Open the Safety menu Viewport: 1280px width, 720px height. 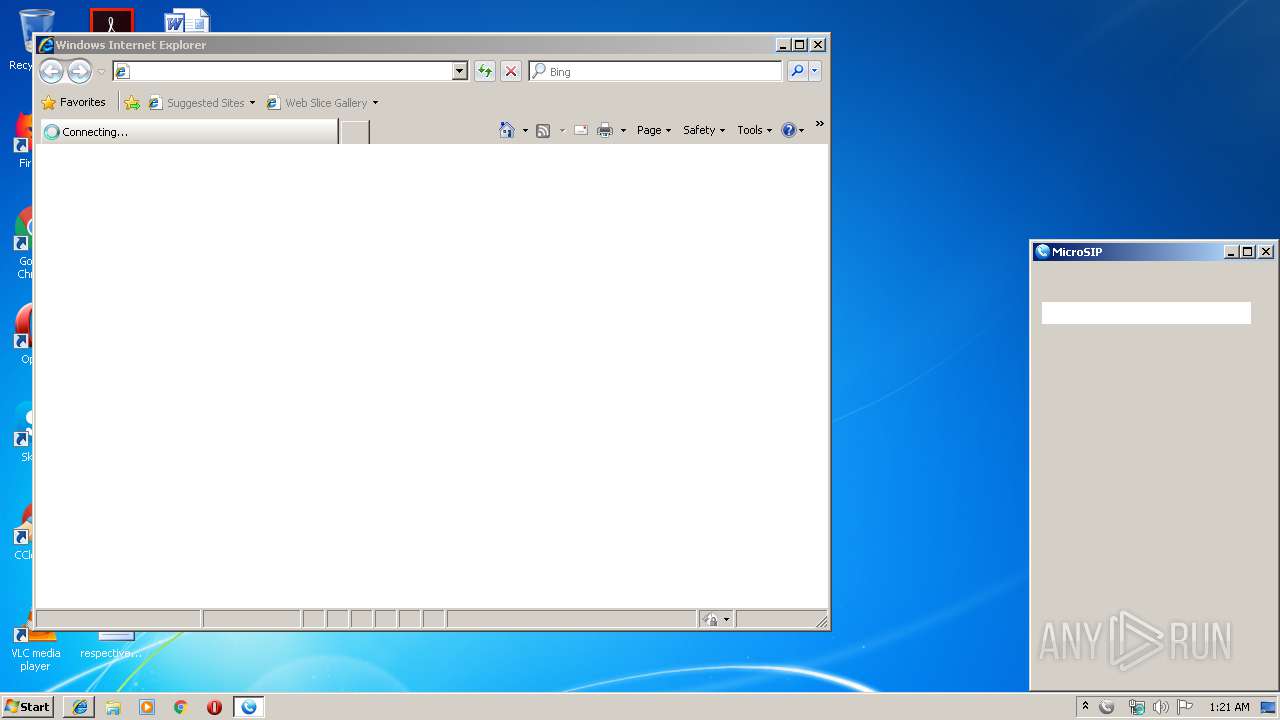click(x=704, y=130)
